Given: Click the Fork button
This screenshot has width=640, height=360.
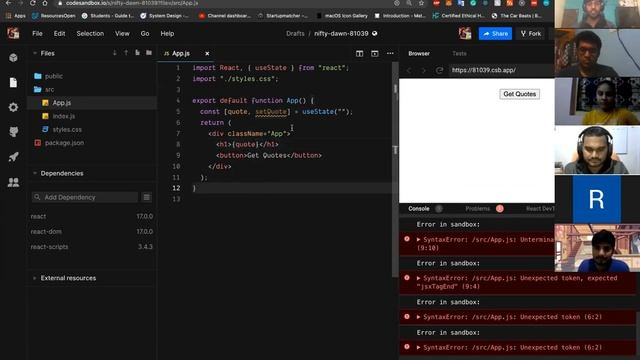Looking at the screenshot, I should (x=531, y=33).
